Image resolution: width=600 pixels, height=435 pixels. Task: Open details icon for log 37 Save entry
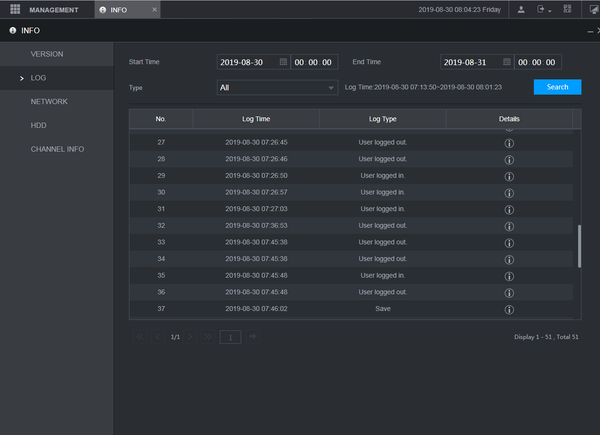tap(508, 309)
